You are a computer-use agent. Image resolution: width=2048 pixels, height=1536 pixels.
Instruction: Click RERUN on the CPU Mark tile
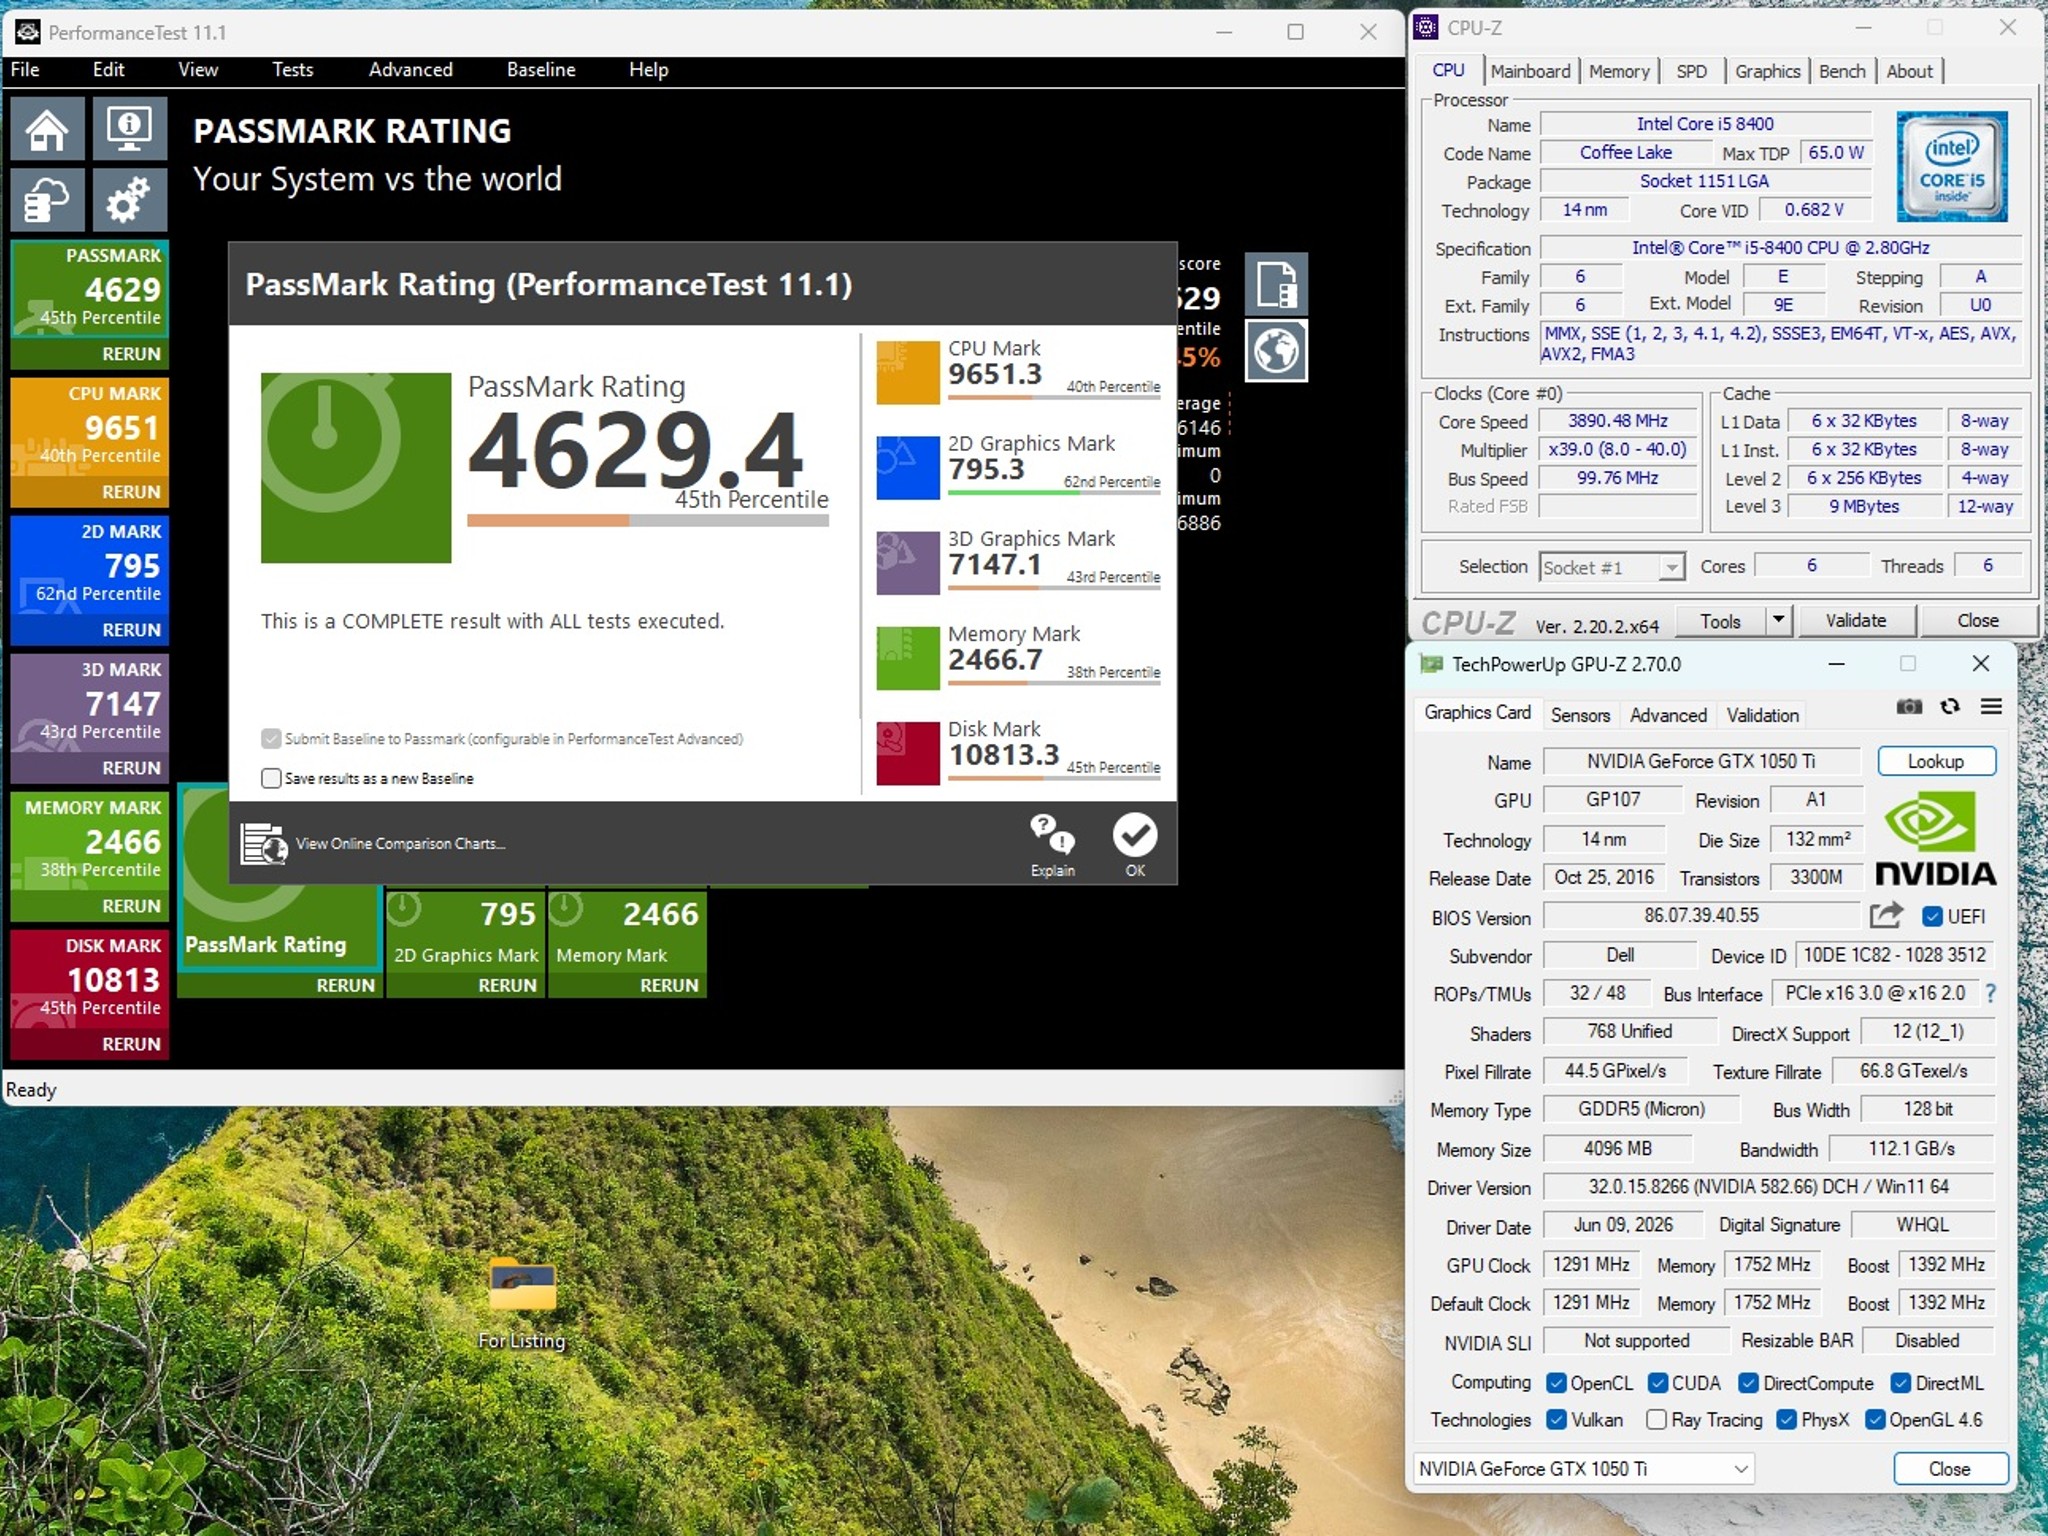(131, 492)
